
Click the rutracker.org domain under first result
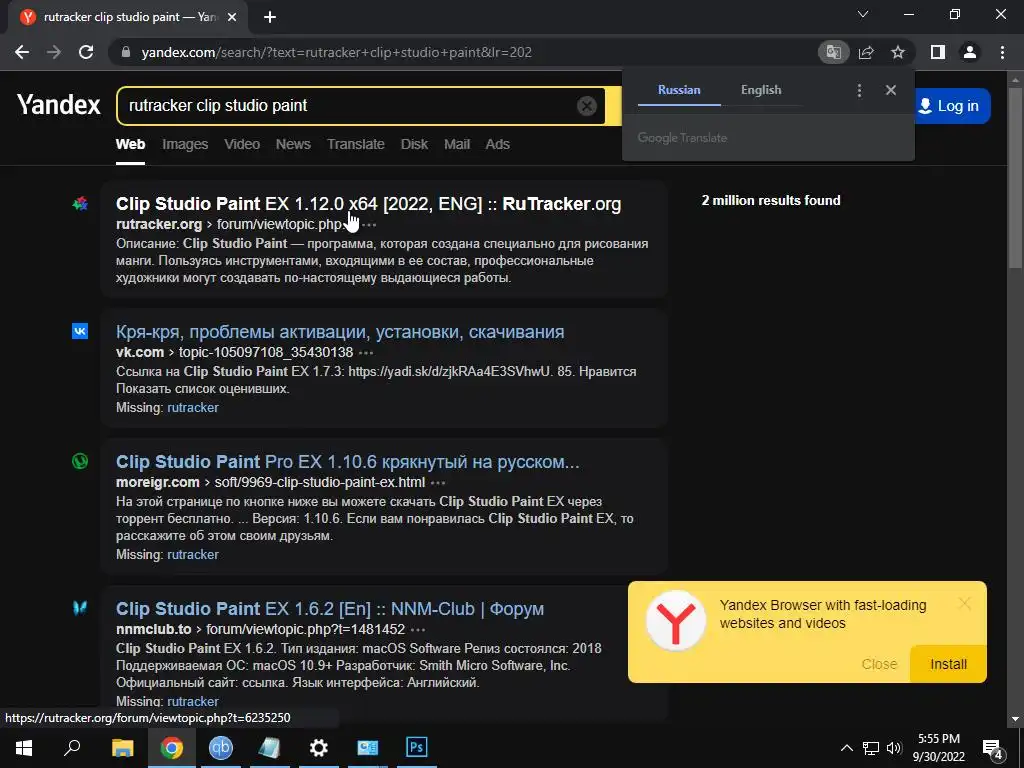(159, 224)
